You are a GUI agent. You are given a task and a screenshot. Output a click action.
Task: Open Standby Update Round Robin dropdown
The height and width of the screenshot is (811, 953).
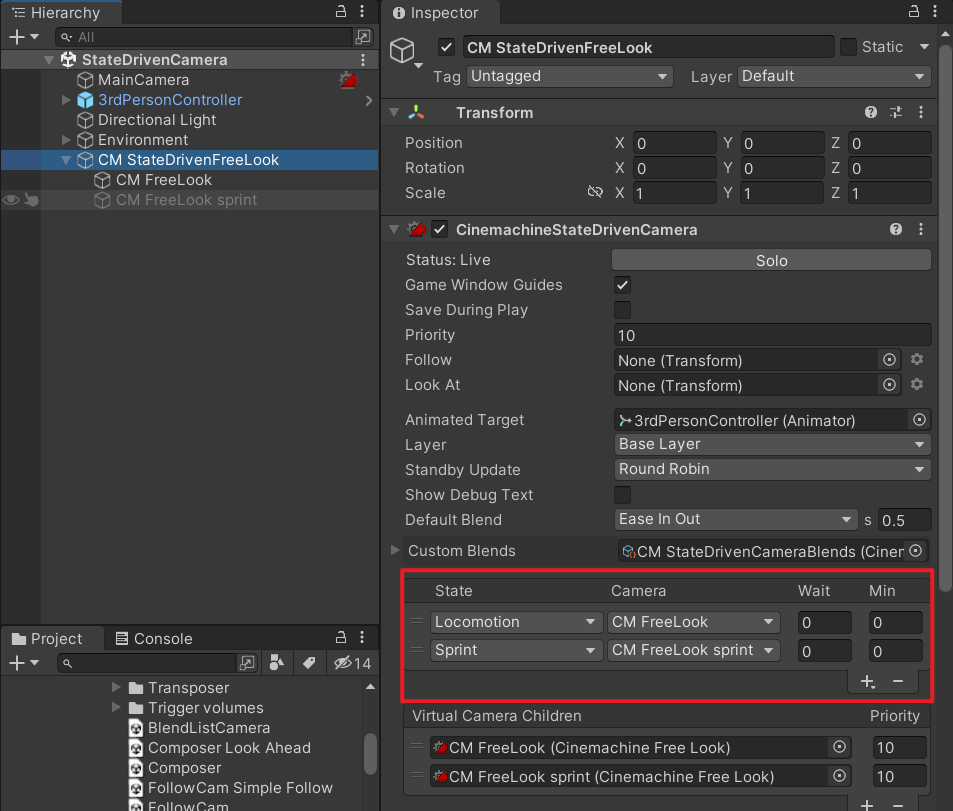pyautogui.click(x=772, y=469)
